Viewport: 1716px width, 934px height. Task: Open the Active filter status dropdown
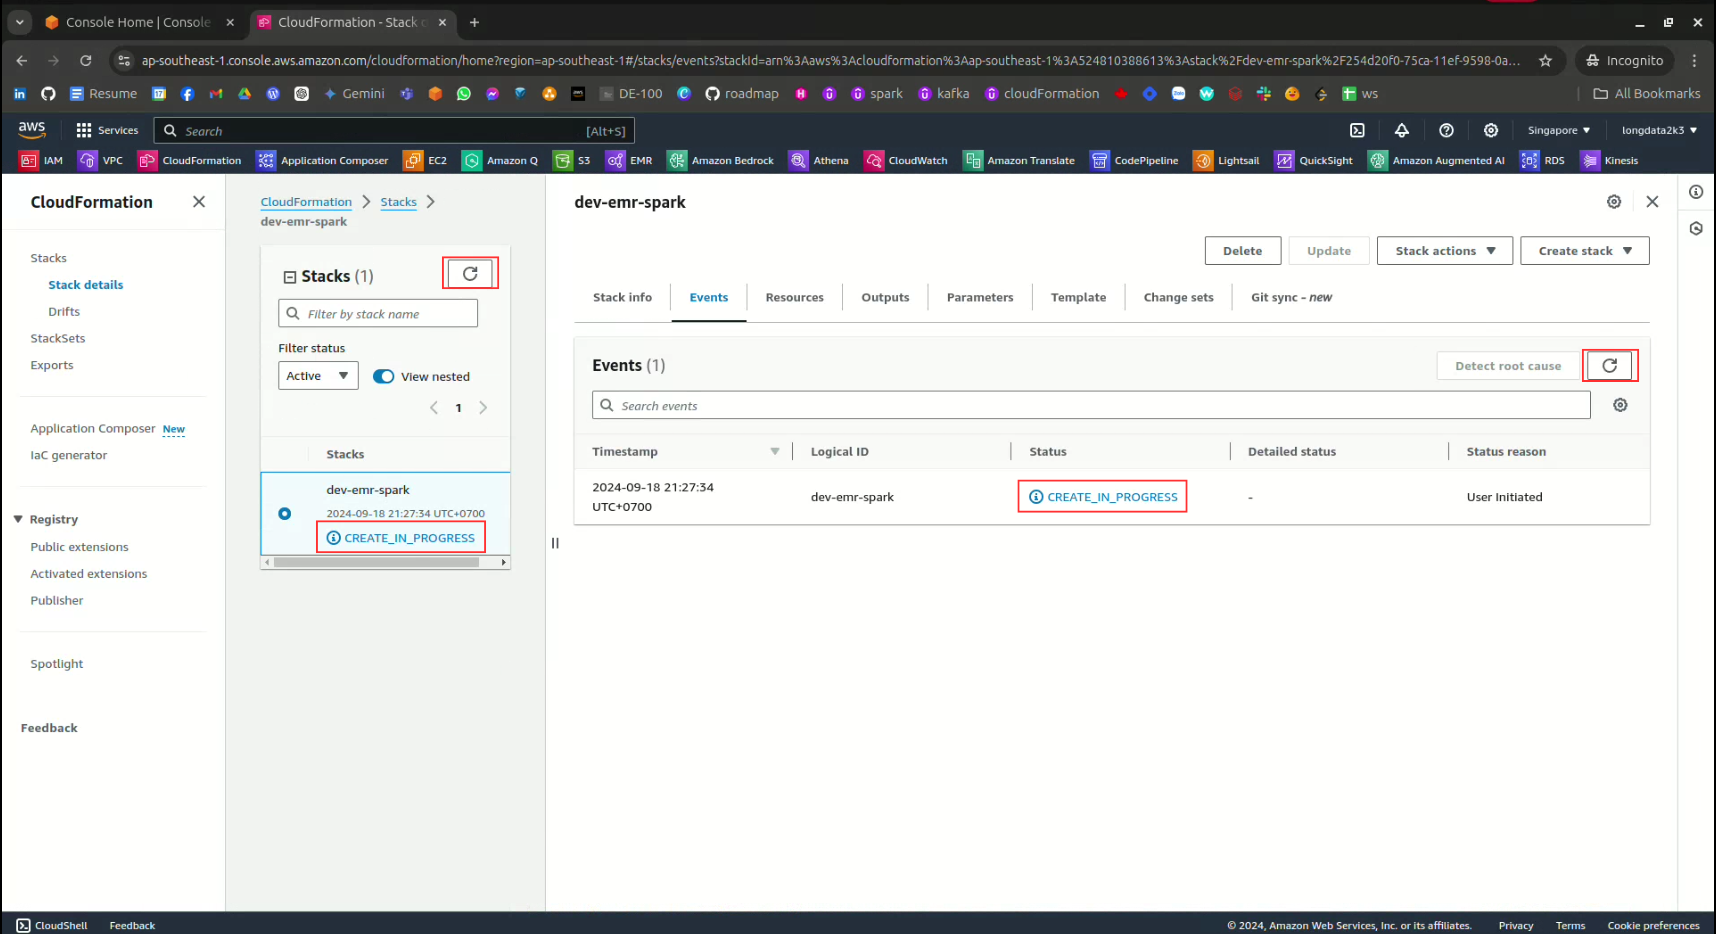pos(317,376)
